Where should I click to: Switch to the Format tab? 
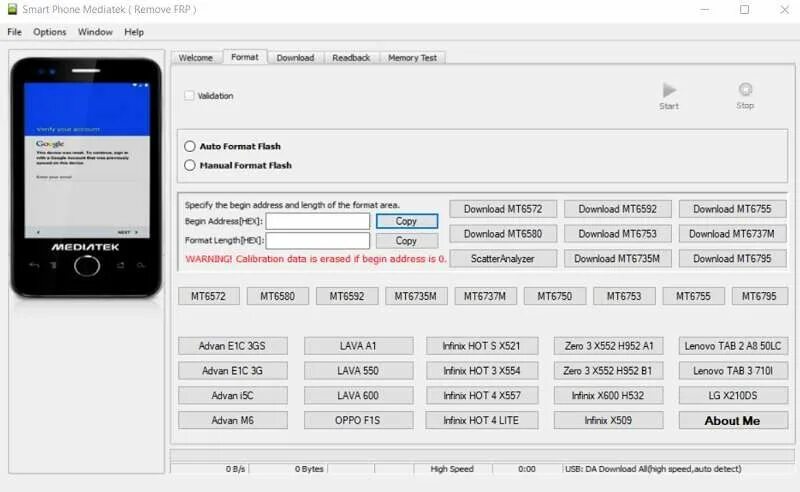point(245,57)
